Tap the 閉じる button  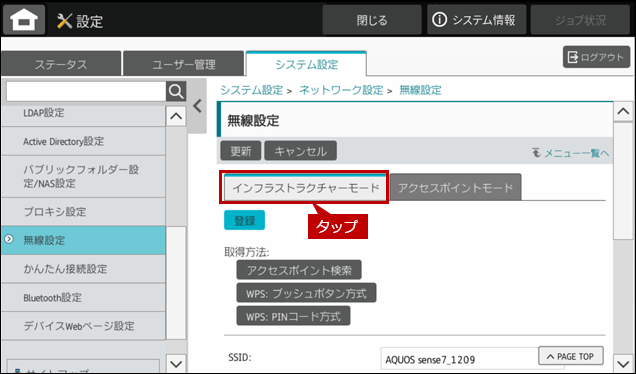point(372,20)
